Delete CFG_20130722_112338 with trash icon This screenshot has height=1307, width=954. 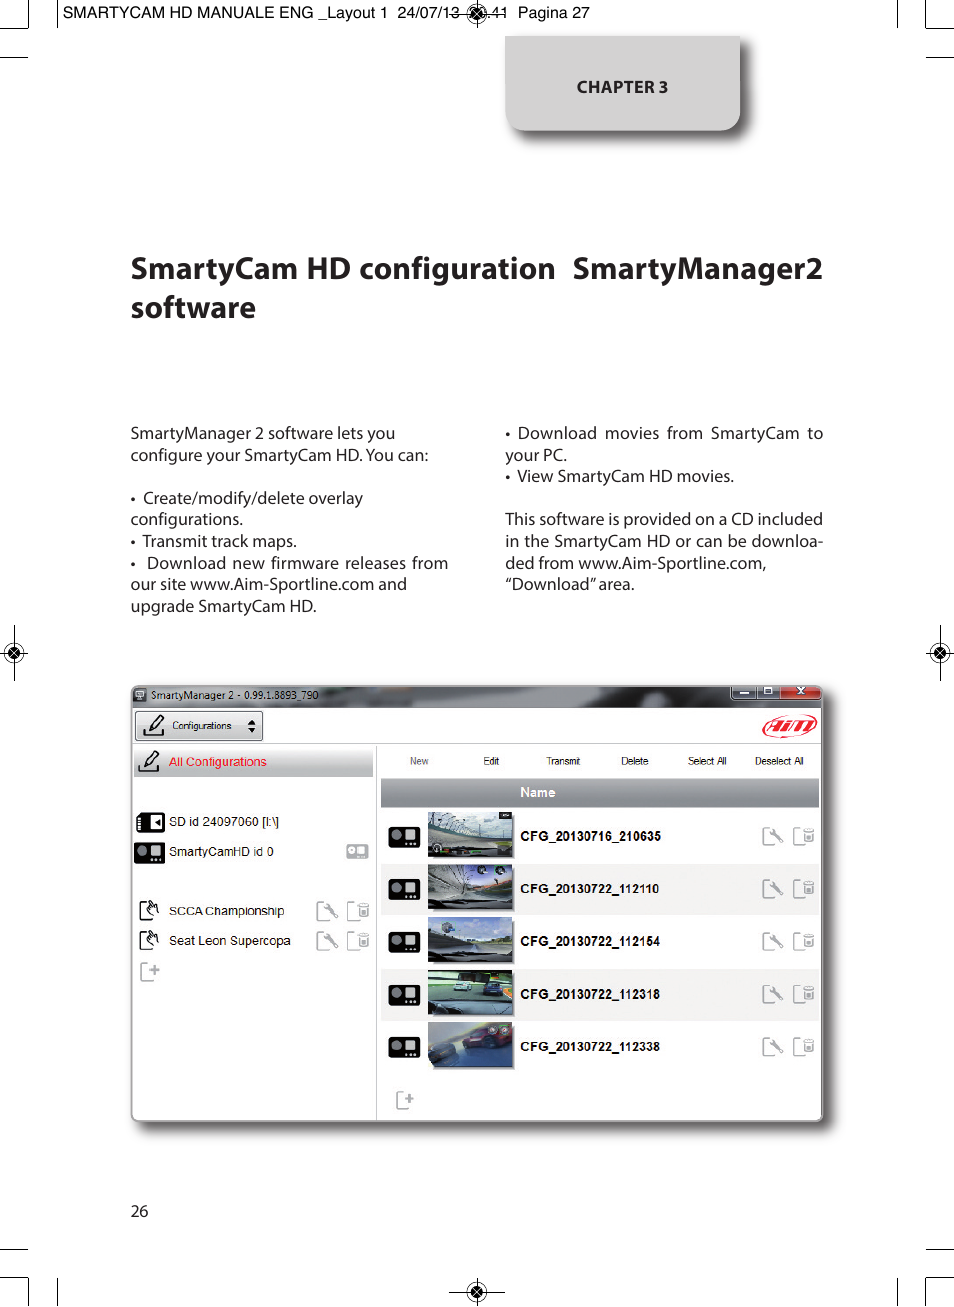click(x=804, y=1046)
